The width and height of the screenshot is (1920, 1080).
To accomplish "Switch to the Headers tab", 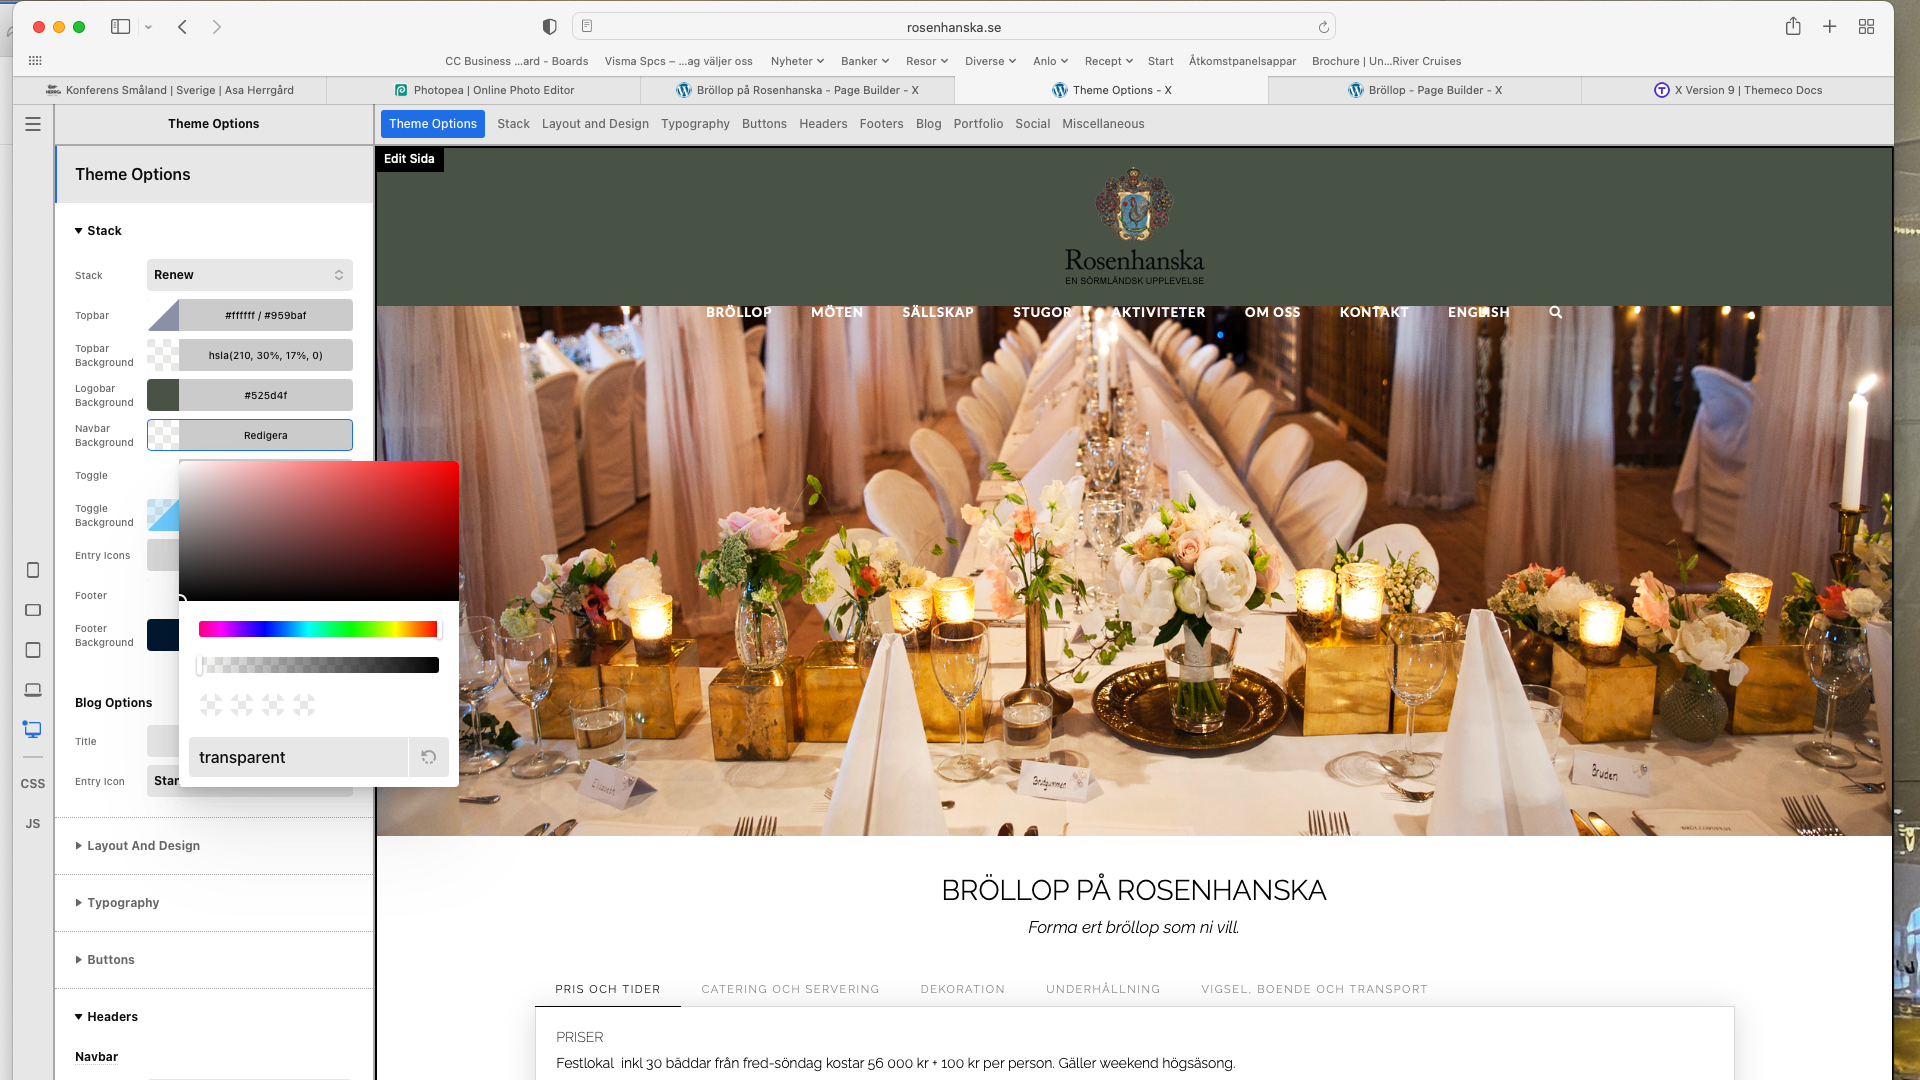I will point(822,124).
